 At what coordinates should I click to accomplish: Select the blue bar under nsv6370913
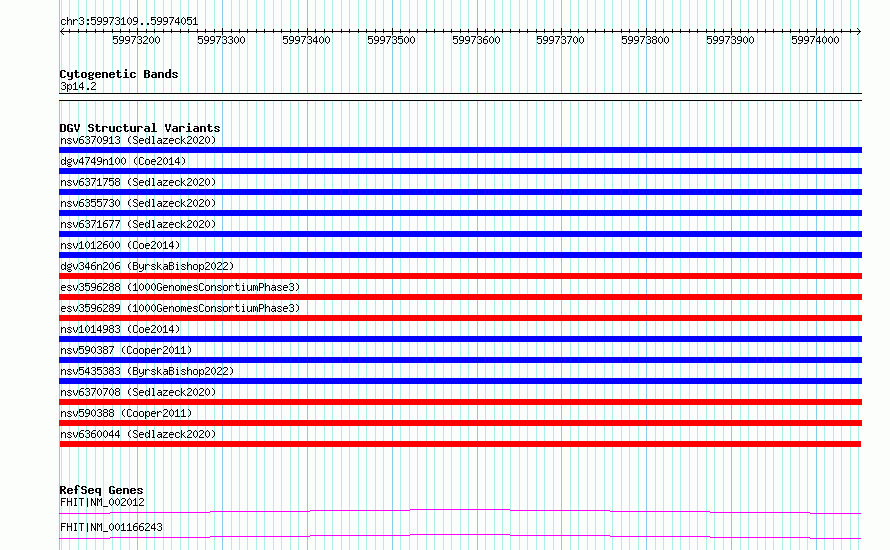click(x=460, y=150)
